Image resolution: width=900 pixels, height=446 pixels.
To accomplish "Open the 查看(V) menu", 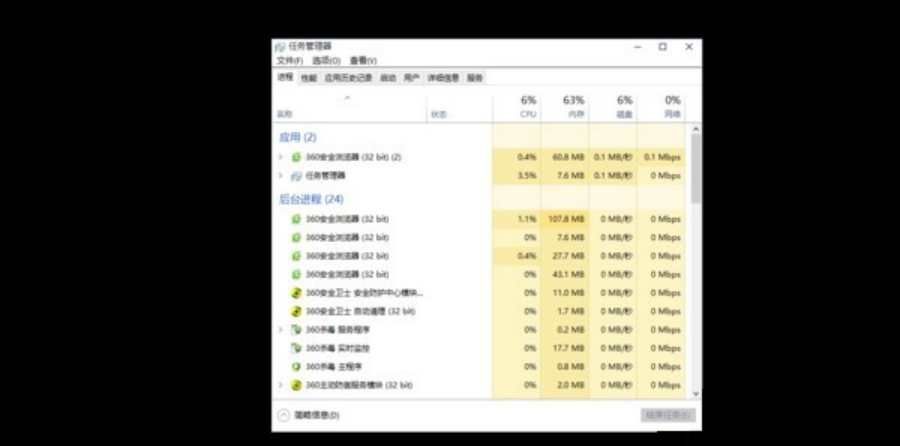I will 363,61.
